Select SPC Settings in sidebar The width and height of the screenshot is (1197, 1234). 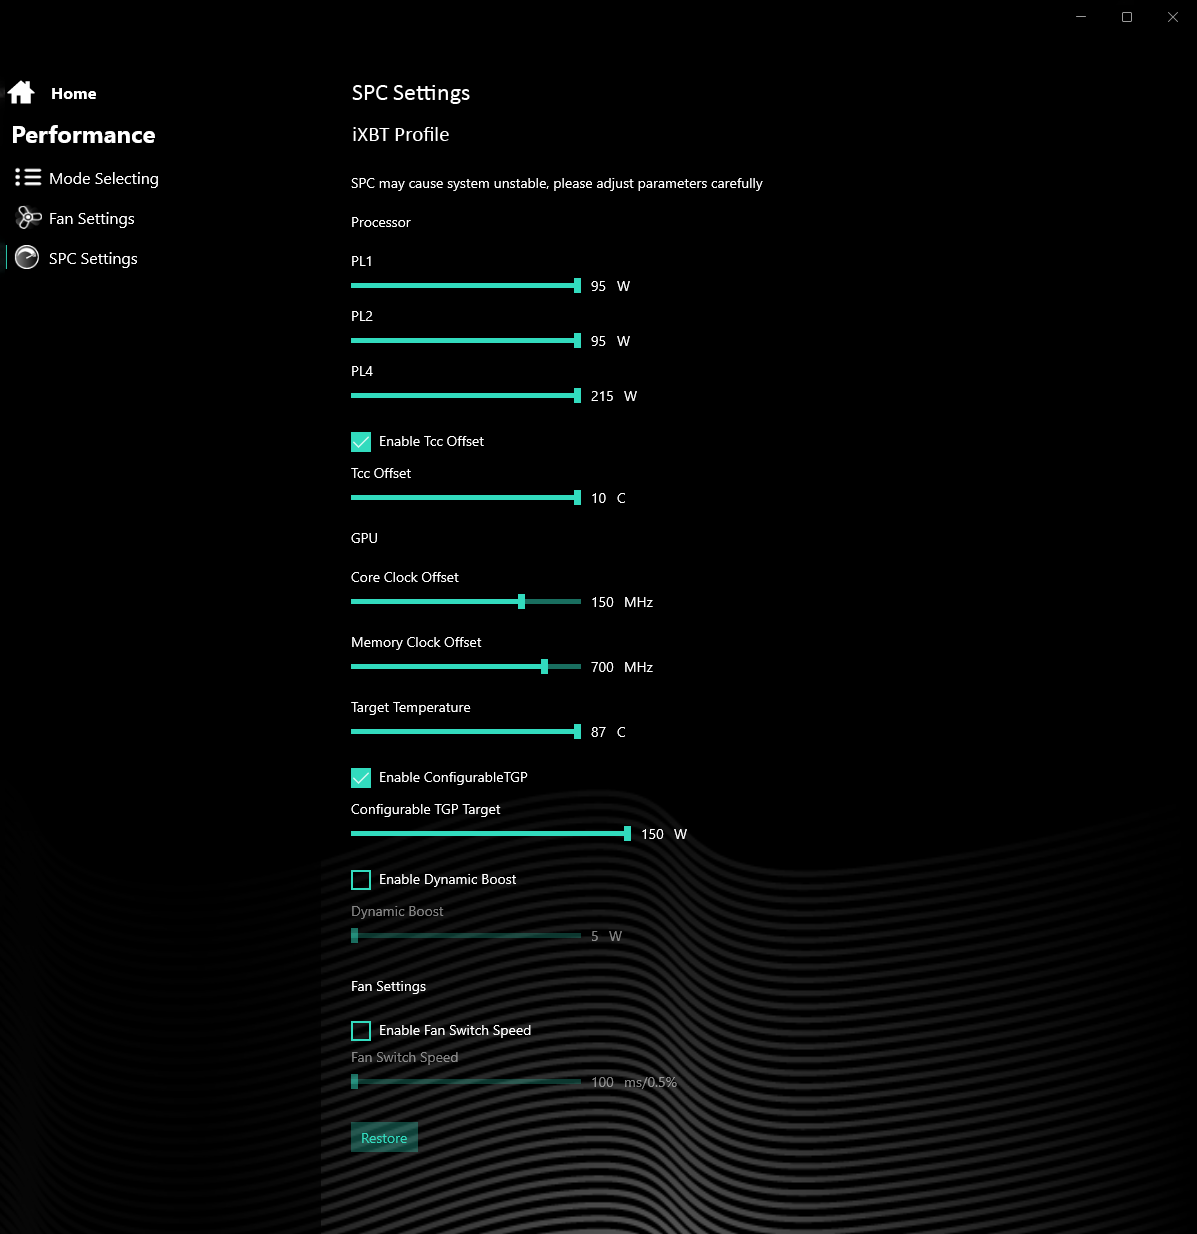coord(93,259)
